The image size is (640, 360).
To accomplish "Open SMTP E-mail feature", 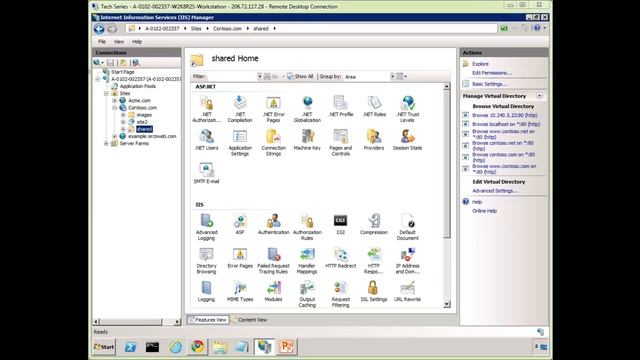I will (206, 173).
